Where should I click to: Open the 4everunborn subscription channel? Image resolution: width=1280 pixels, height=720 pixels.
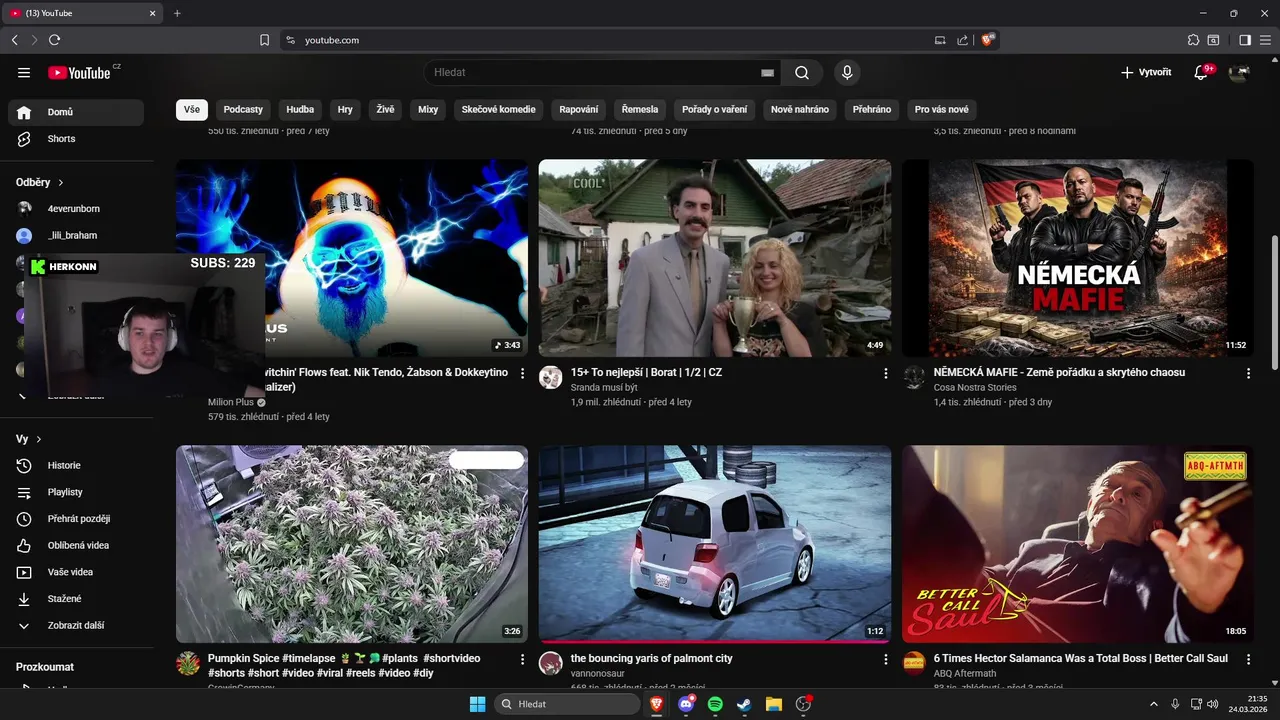[76, 209]
